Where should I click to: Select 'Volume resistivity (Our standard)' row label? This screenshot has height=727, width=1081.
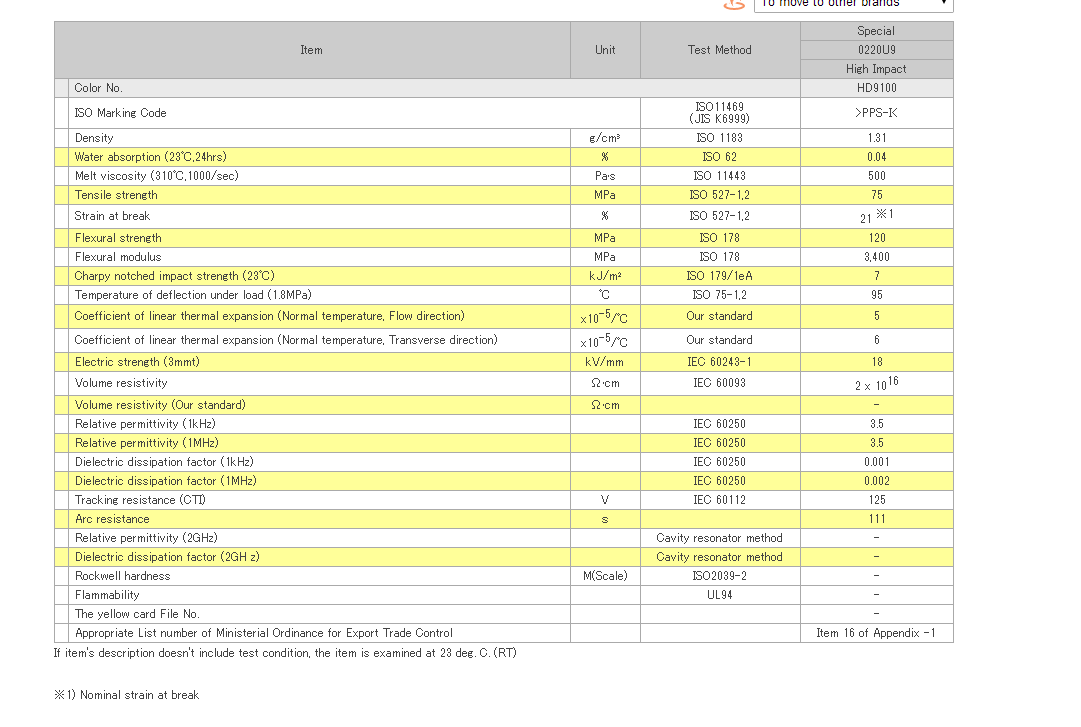pyautogui.click(x=160, y=405)
